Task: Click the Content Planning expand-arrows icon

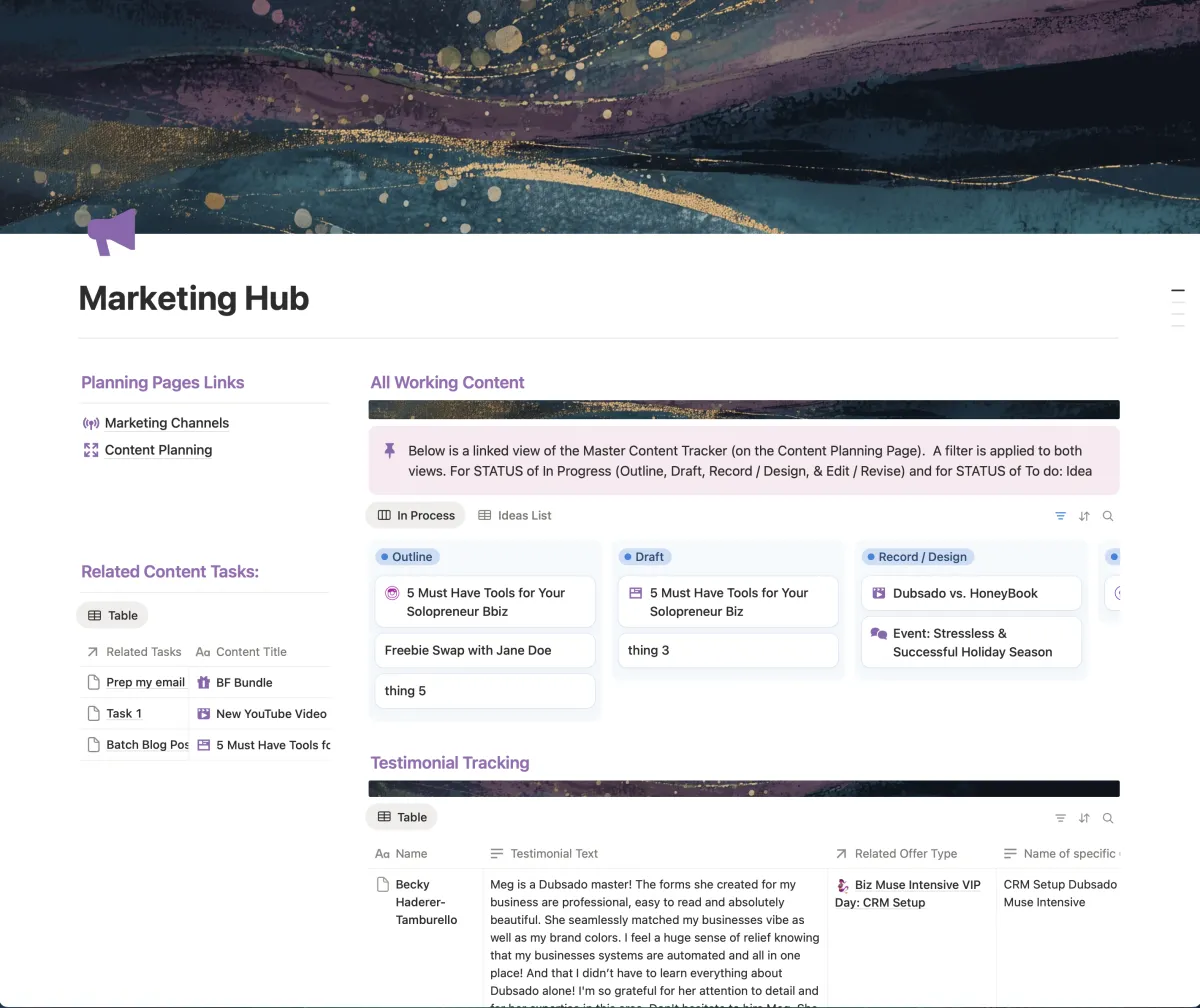Action: click(91, 450)
